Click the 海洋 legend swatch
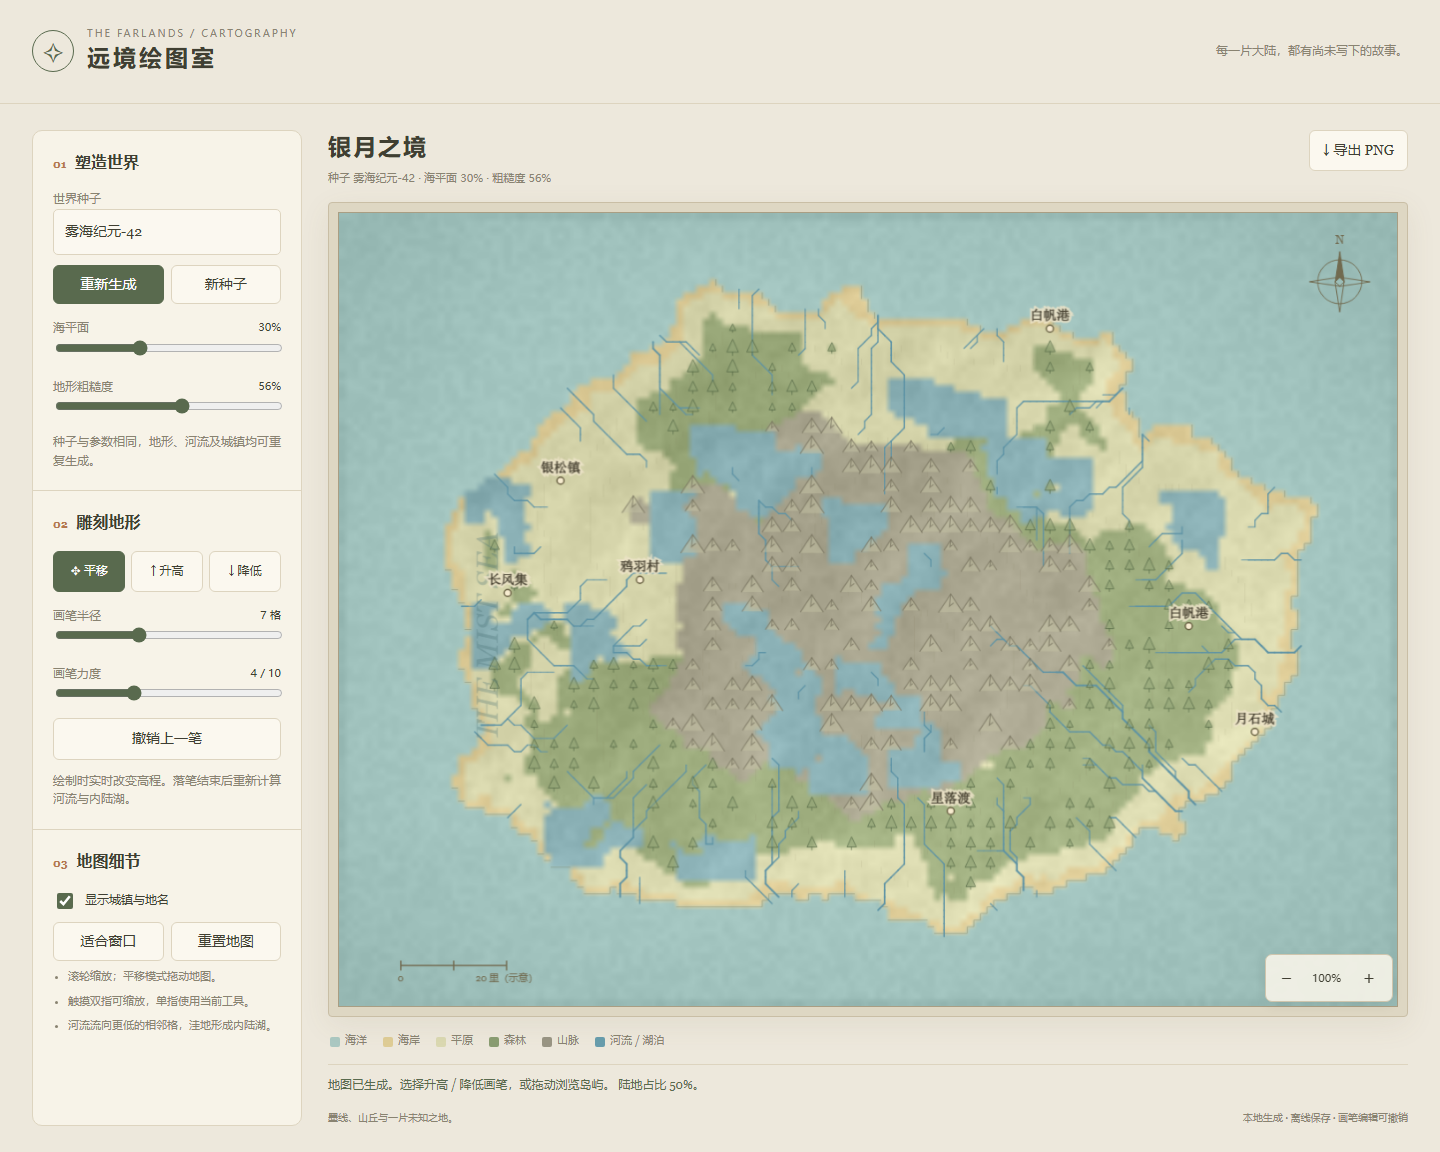Viewport: 1440px width, 1152px height. point(335,1041)
